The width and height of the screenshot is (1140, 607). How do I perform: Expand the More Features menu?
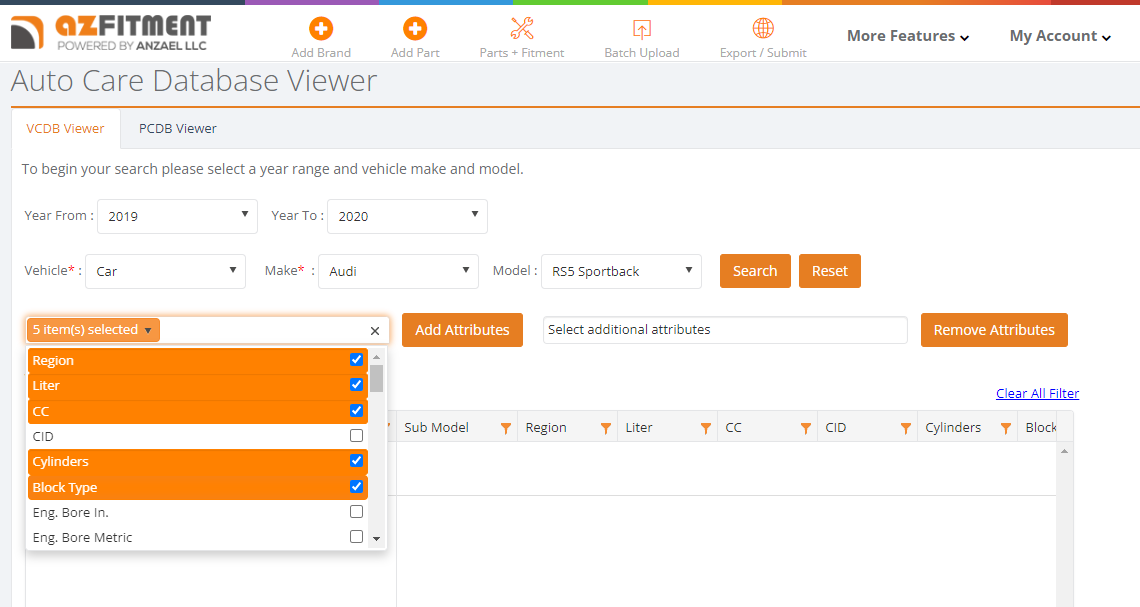point(907,36)
